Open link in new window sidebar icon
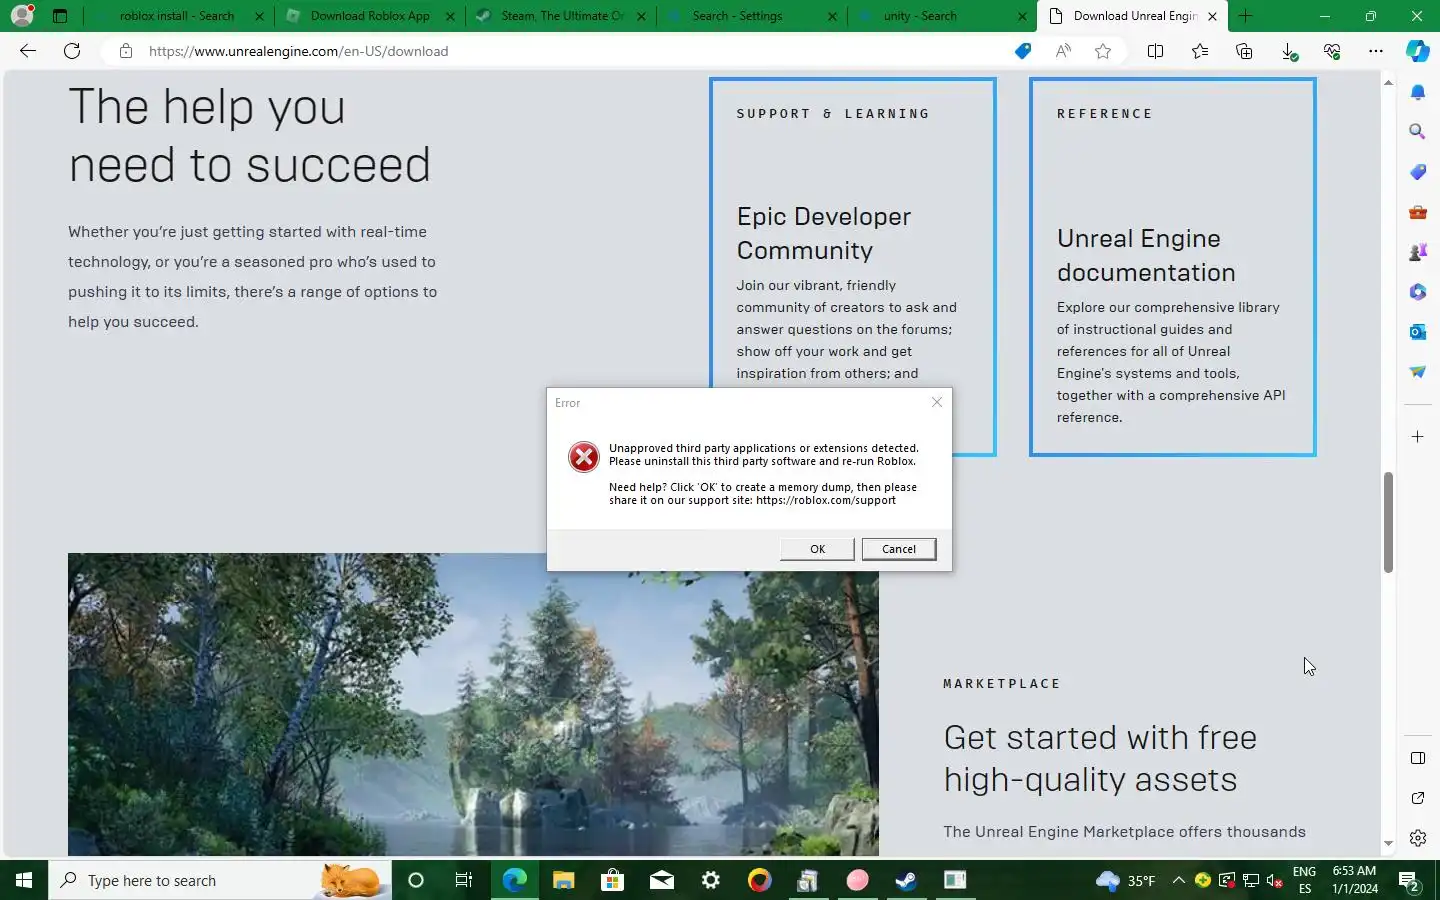 (1418, 798)
